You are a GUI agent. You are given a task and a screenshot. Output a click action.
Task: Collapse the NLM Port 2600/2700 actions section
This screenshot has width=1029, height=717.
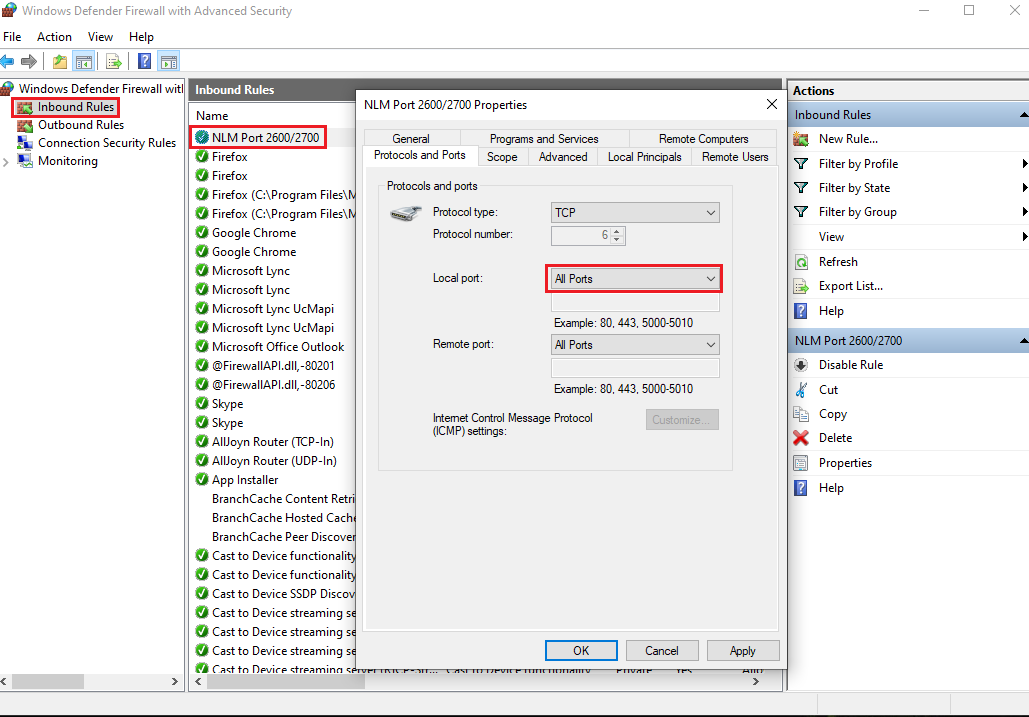click(x=1024, y=341)
